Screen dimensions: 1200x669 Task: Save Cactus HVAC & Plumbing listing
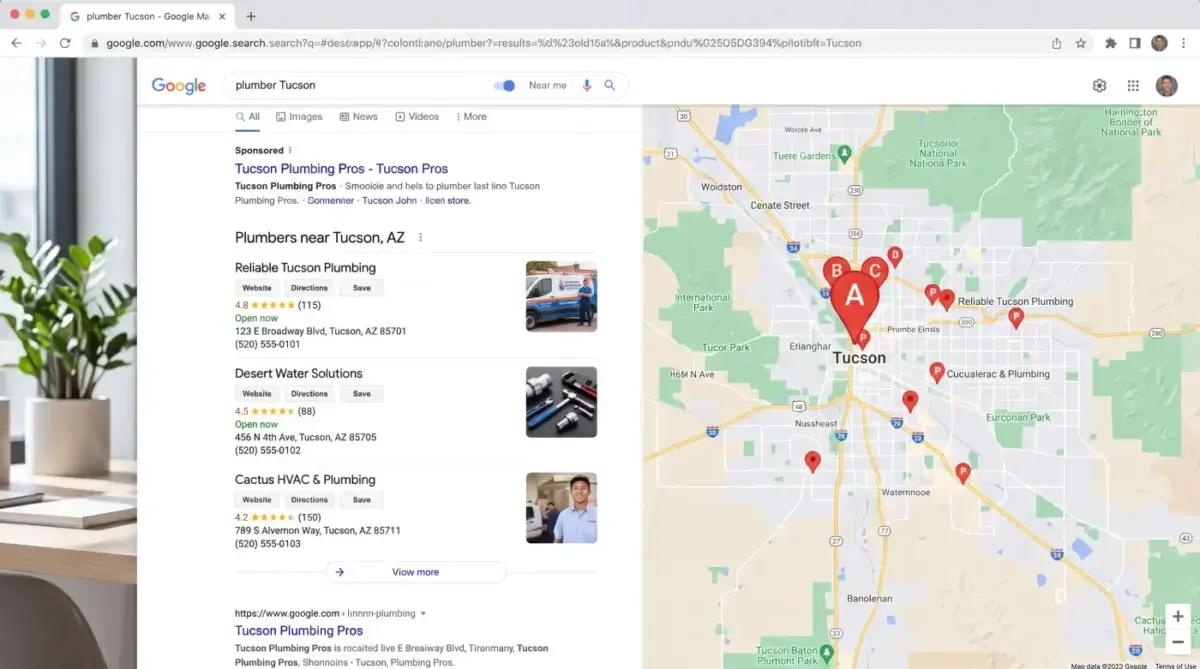pos(362,500)
